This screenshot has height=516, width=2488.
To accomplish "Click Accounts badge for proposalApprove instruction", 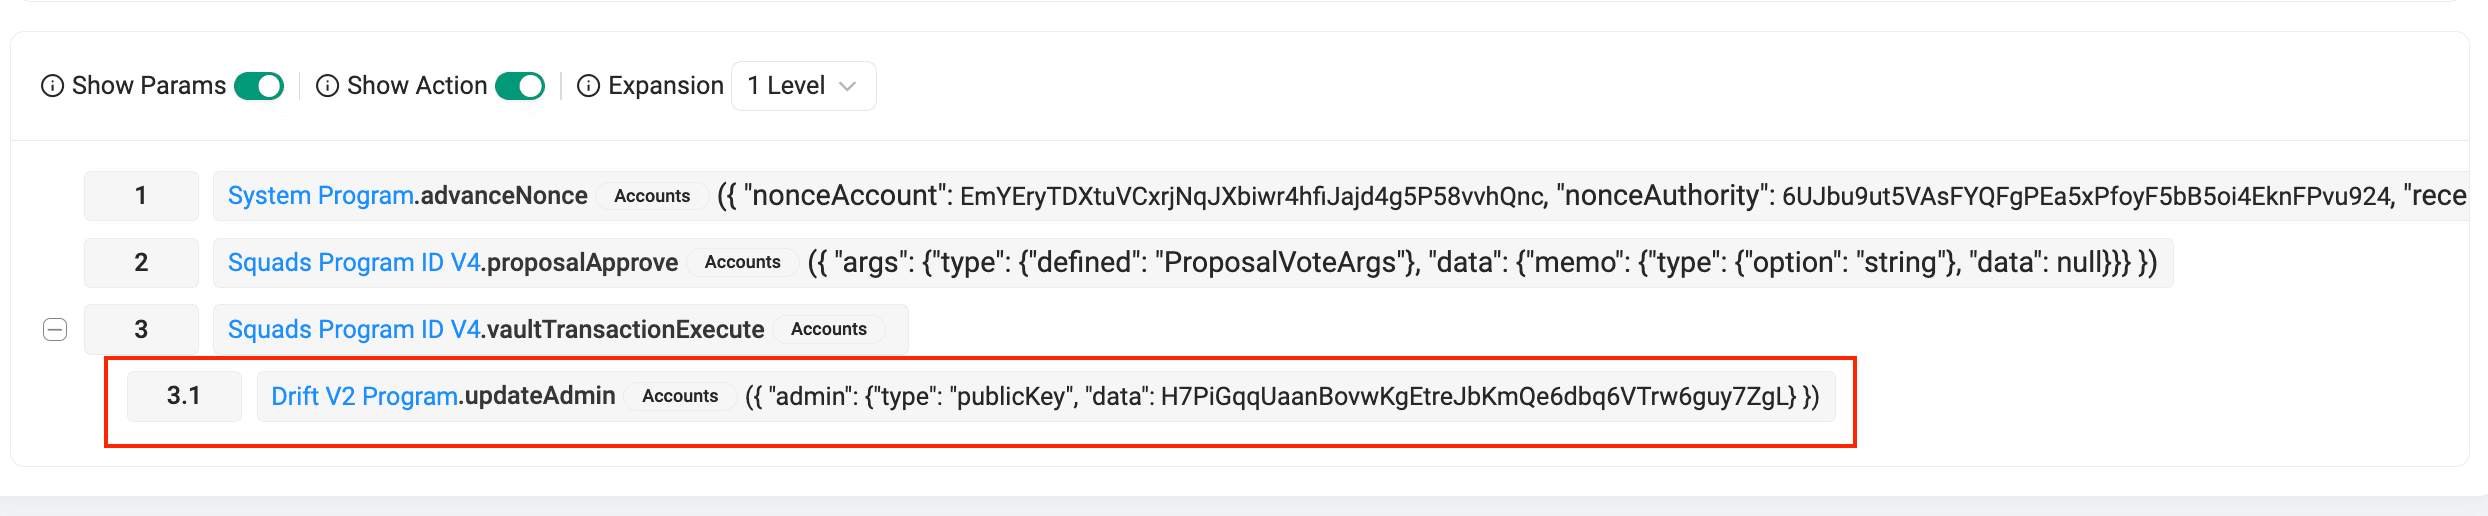I will (x=742, y=262).
